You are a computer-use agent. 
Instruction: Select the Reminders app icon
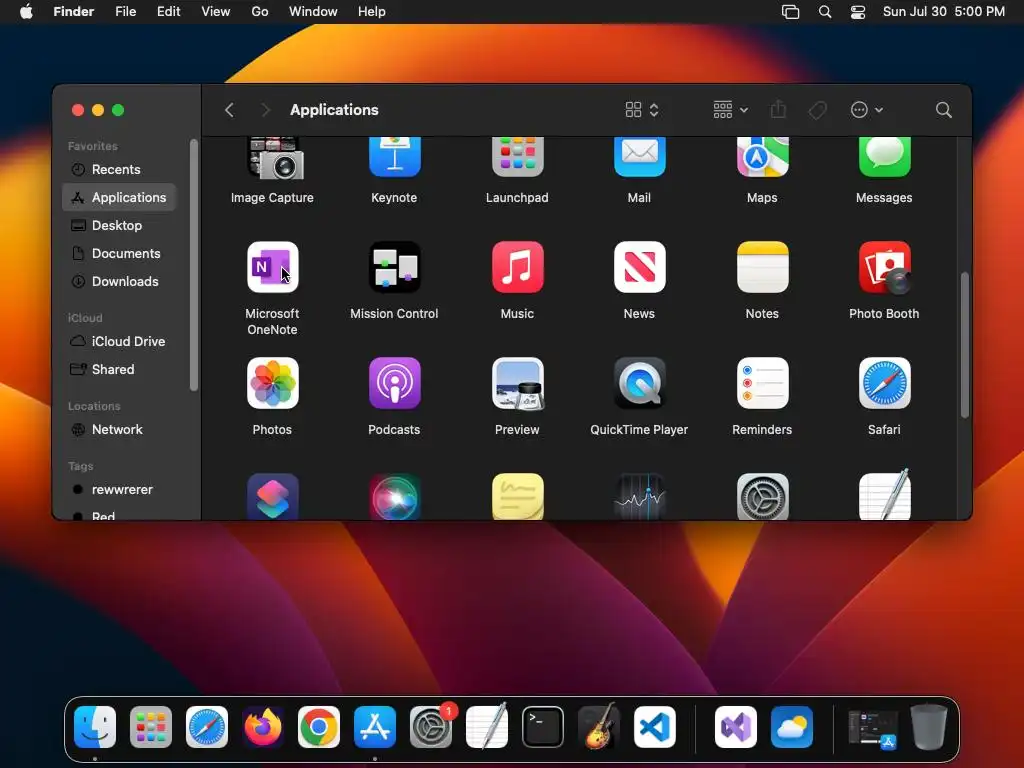pos(762,383)
